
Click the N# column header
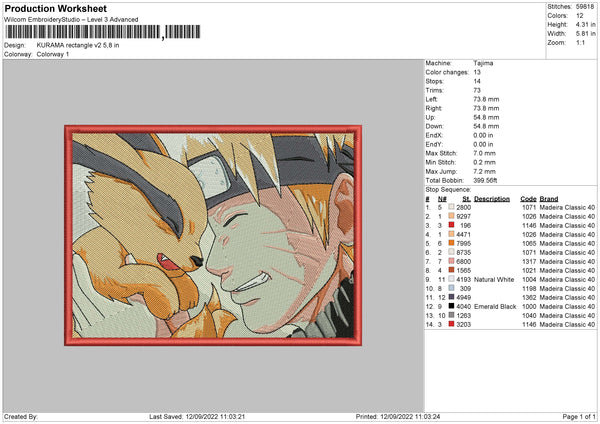442,199
